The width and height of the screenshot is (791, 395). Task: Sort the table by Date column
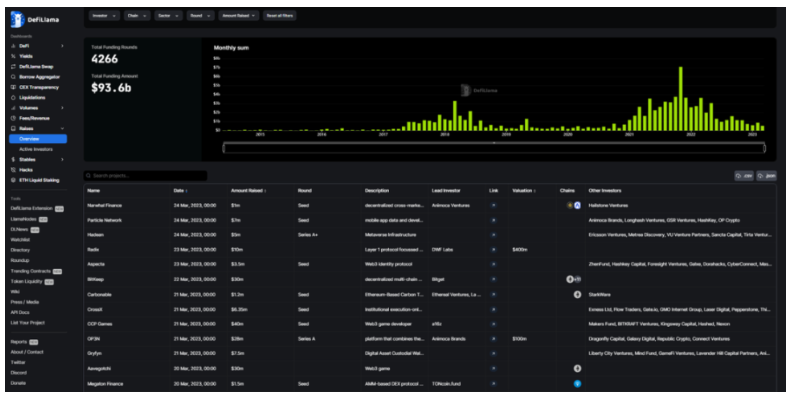click(x=180, y=191)
